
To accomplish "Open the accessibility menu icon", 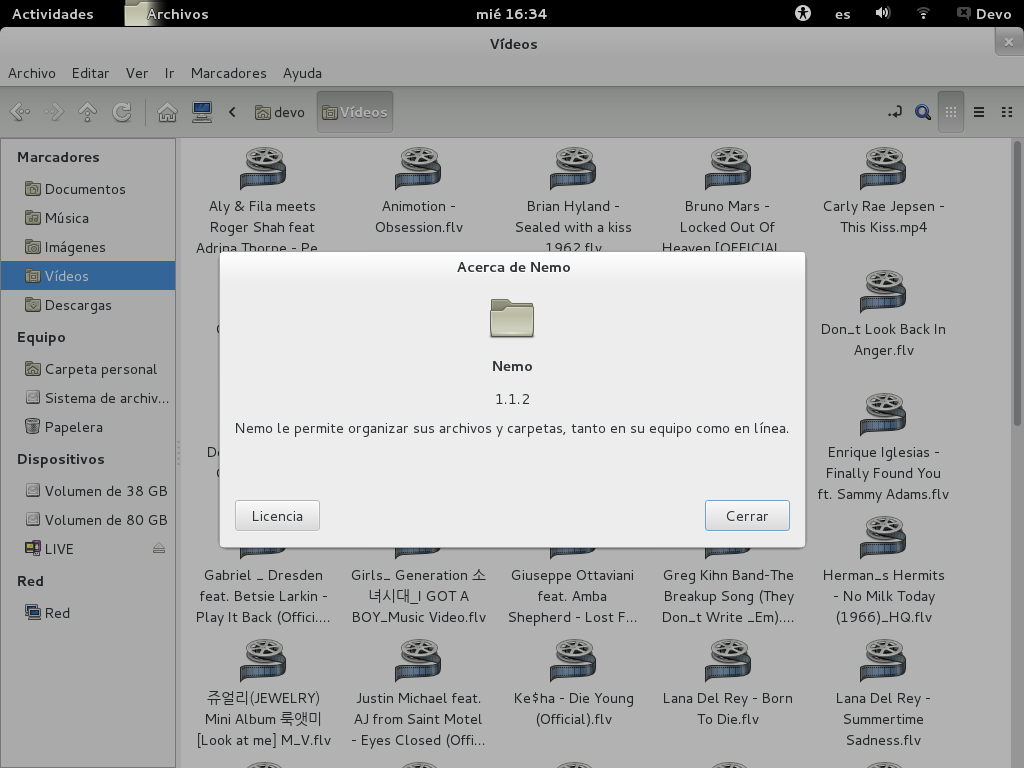I will [x=803, y=13].
